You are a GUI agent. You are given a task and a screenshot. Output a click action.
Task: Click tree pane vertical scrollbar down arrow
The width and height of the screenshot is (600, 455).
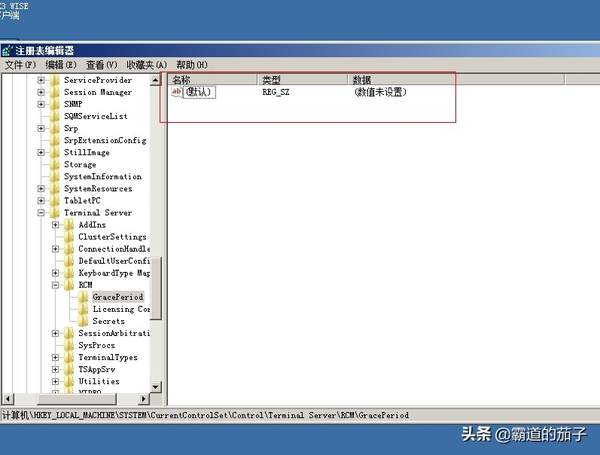coord(156,387)
